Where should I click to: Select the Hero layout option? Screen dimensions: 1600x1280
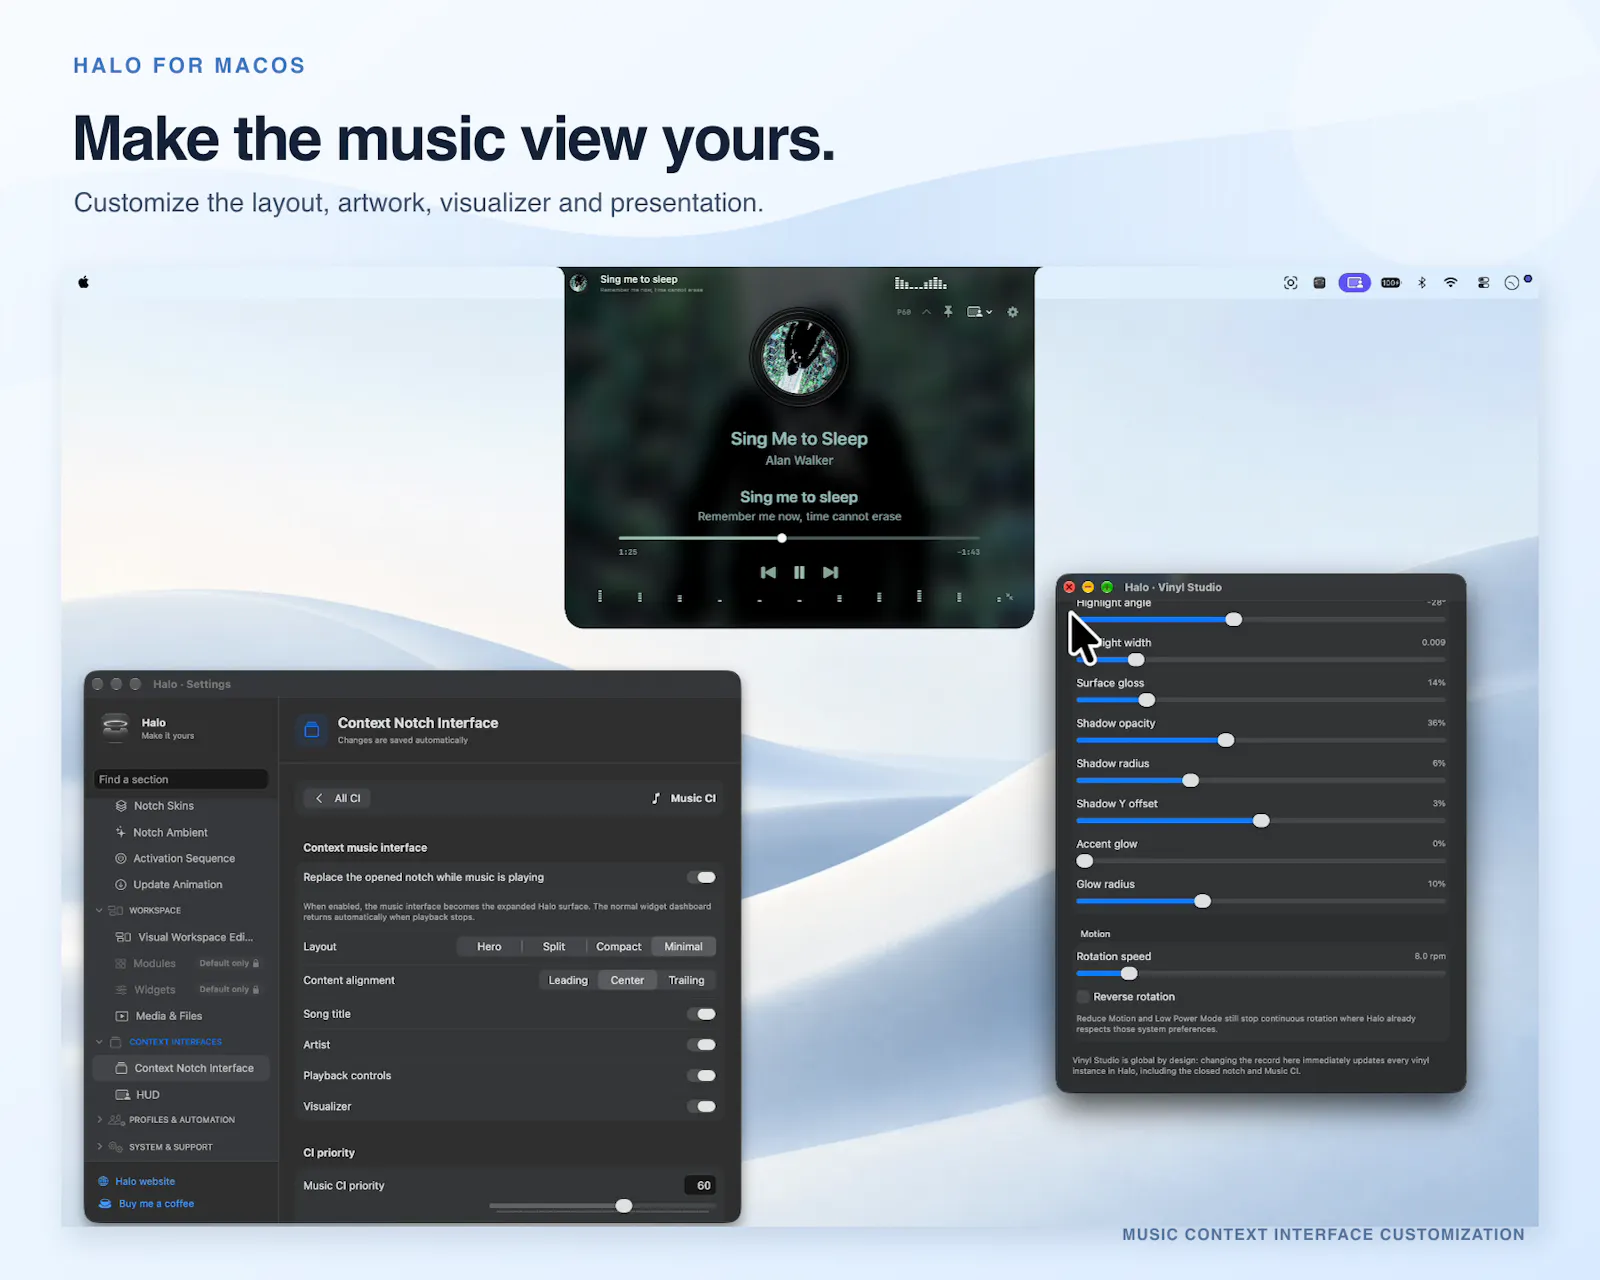[489, 947]
